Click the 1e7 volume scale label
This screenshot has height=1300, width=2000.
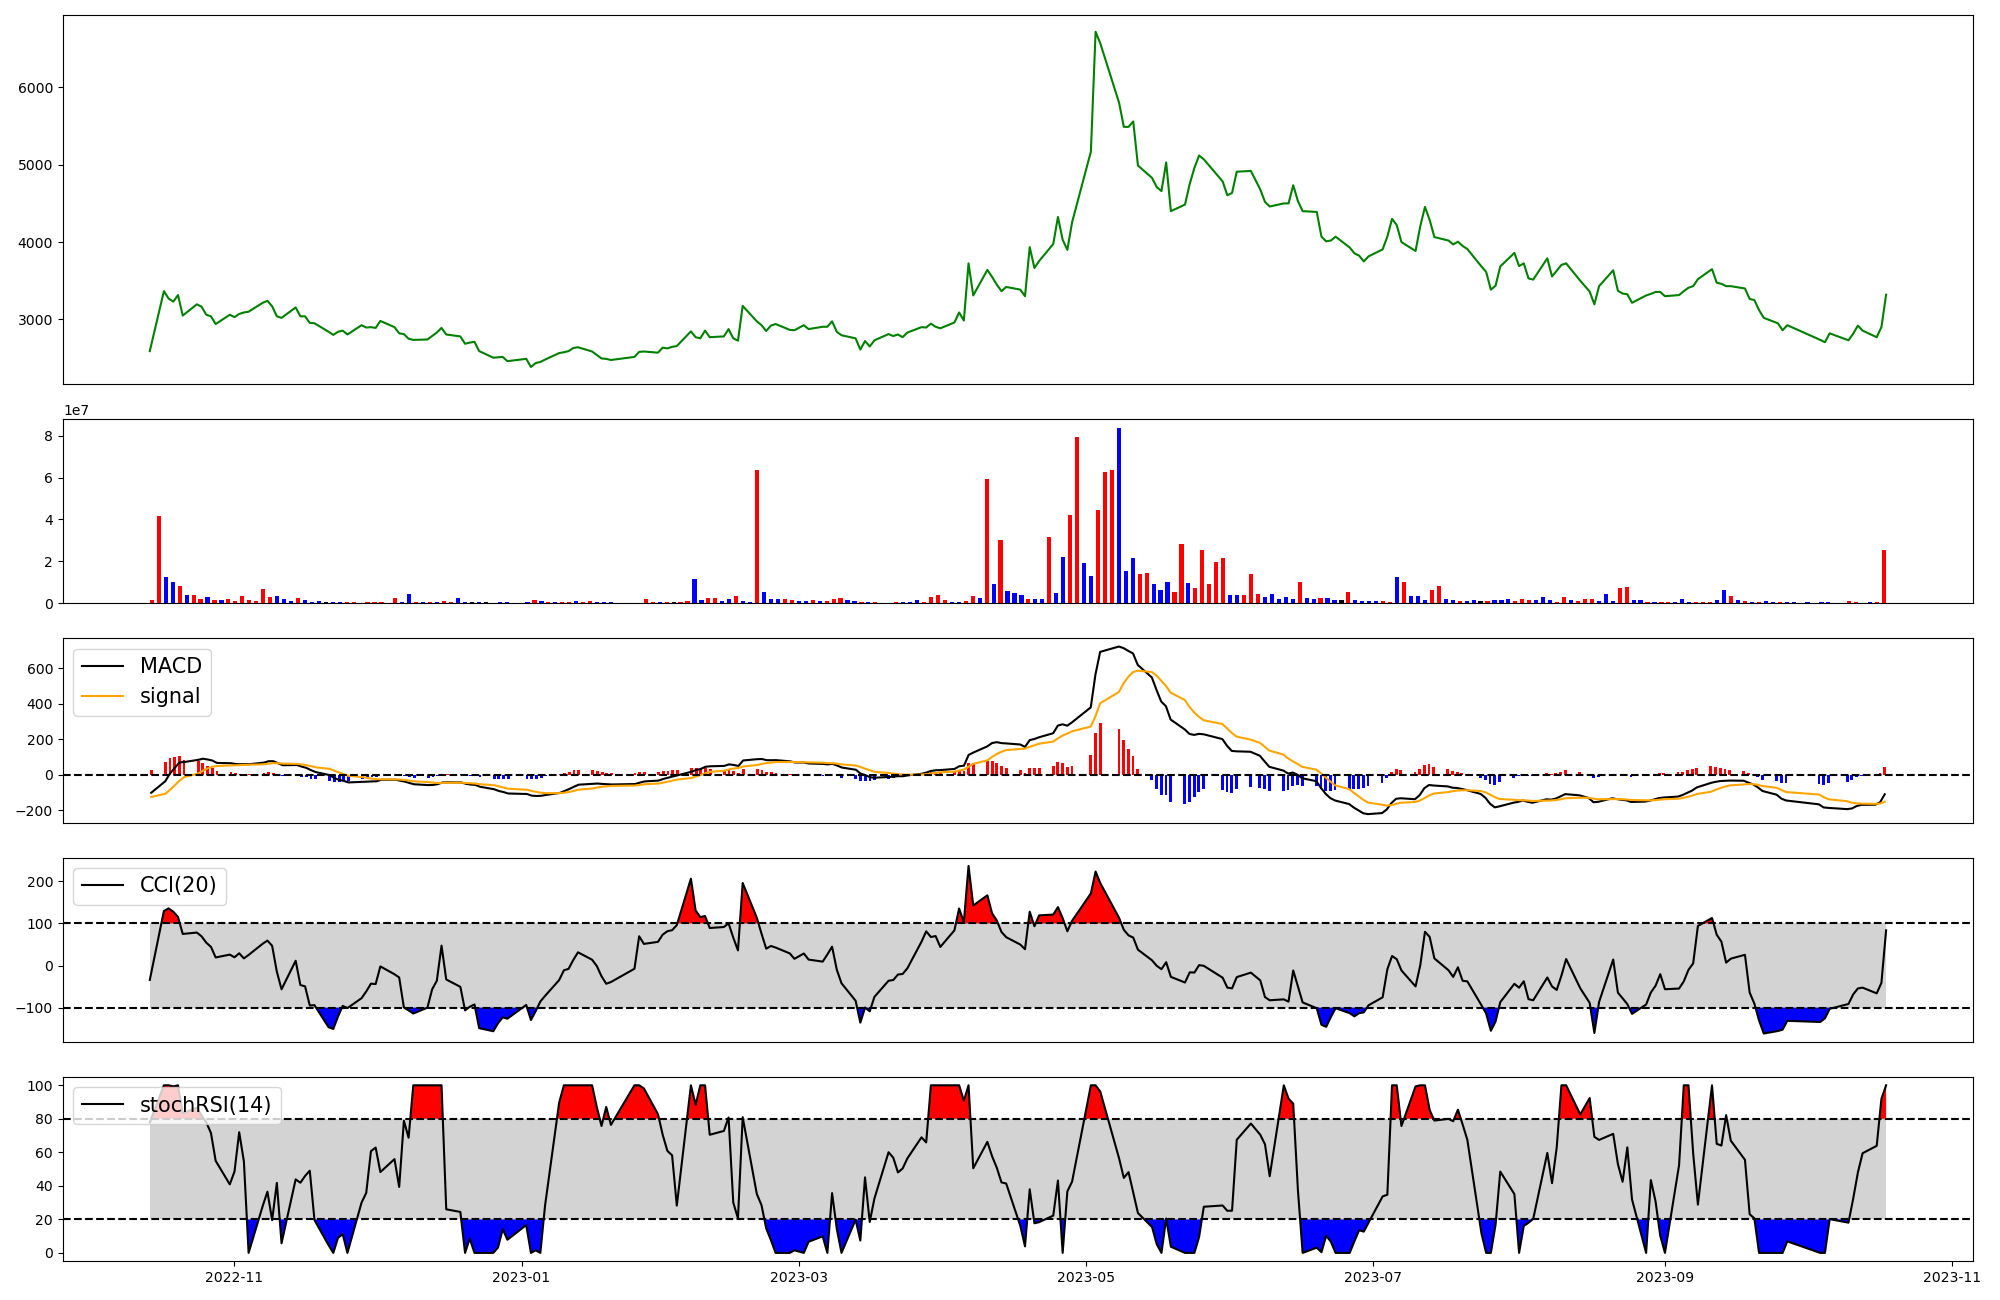pyautogui.click(x=77, y=410)
